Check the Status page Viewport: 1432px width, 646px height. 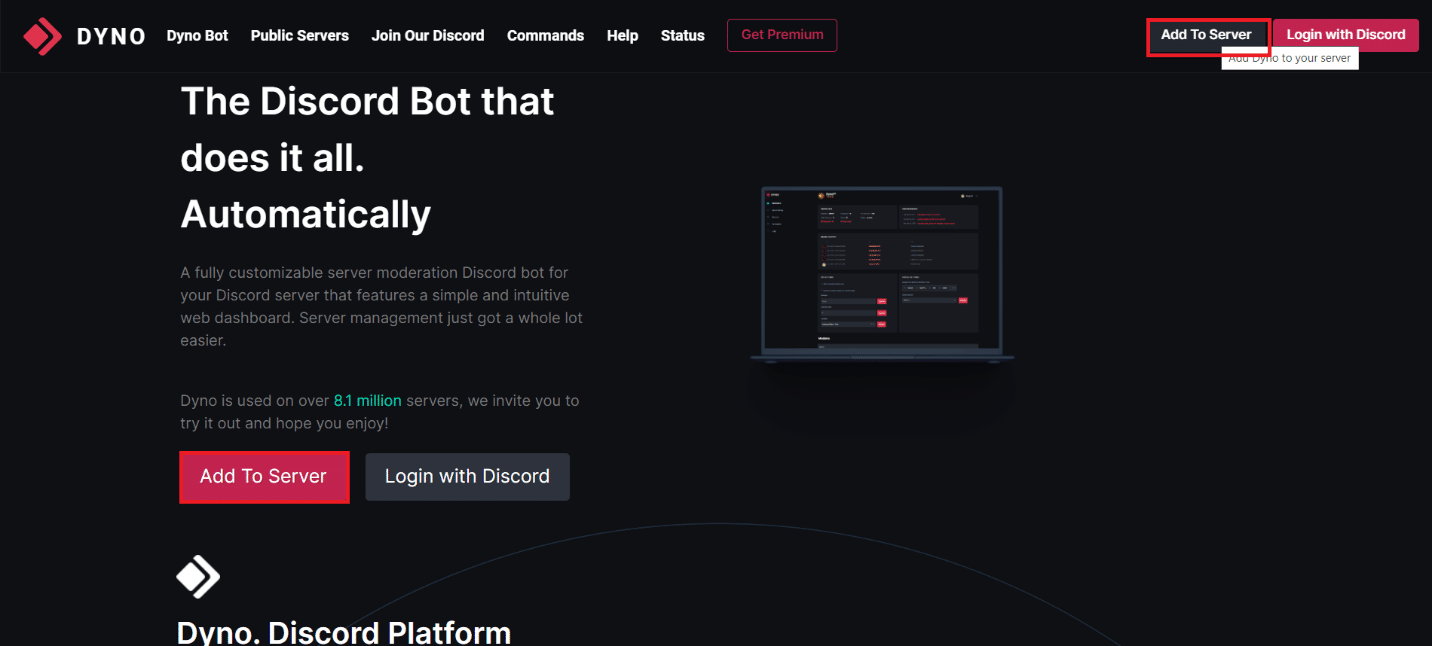683,35
